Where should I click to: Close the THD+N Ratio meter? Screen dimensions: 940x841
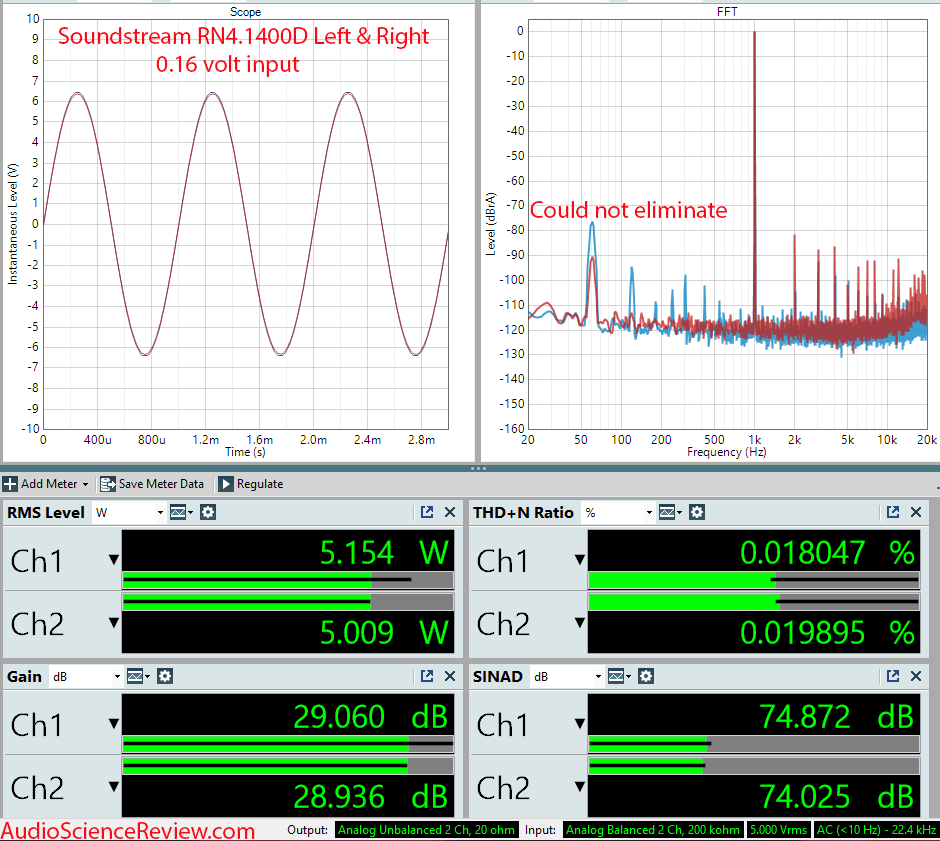[x=915, y=512]
